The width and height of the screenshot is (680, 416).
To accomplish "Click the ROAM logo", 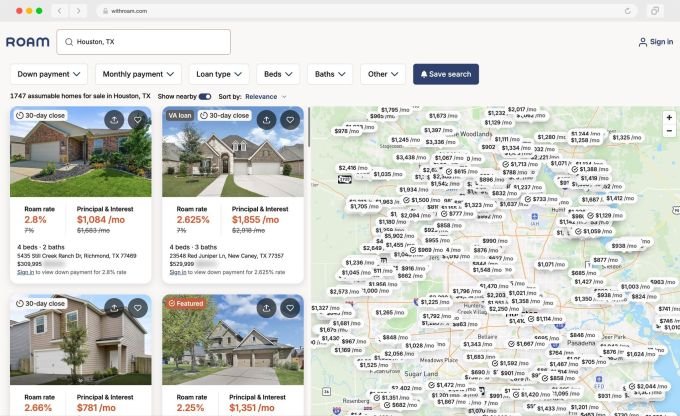I will click(x=26, y=42).
